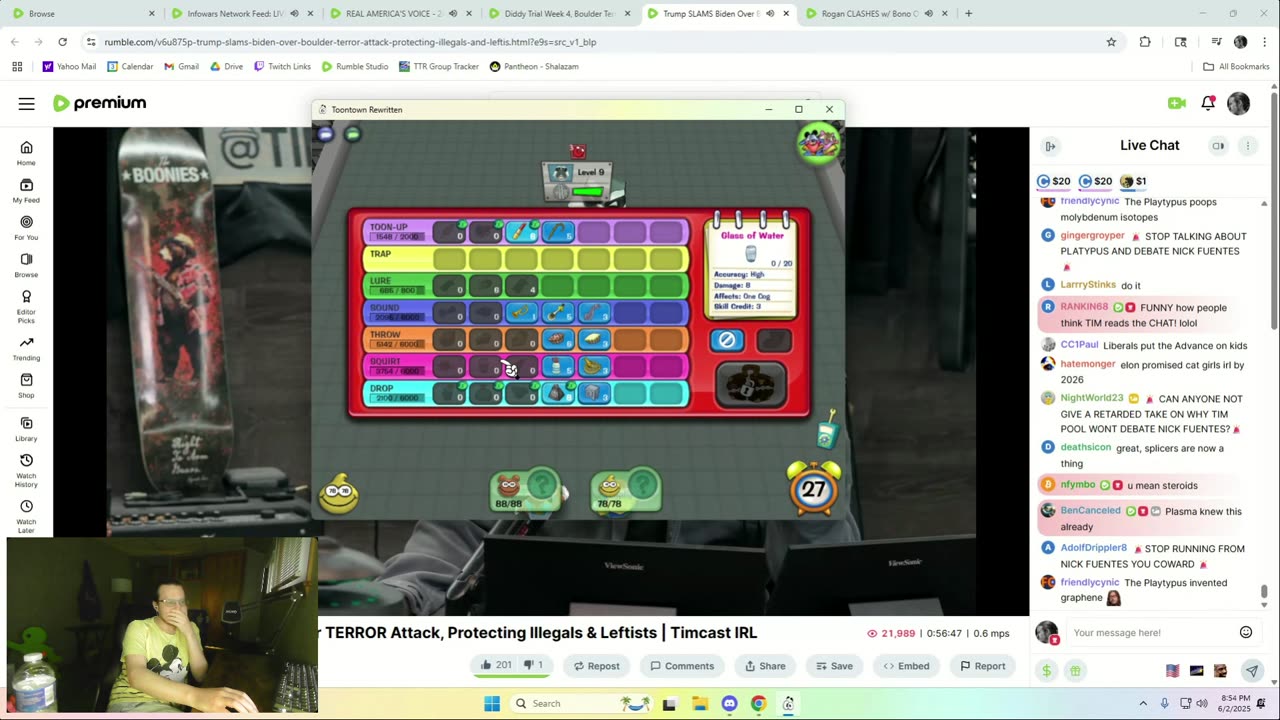
Task: Open the TTR Group Tracker bookmark
Action: pyautogui.click(x=438, y=67)
